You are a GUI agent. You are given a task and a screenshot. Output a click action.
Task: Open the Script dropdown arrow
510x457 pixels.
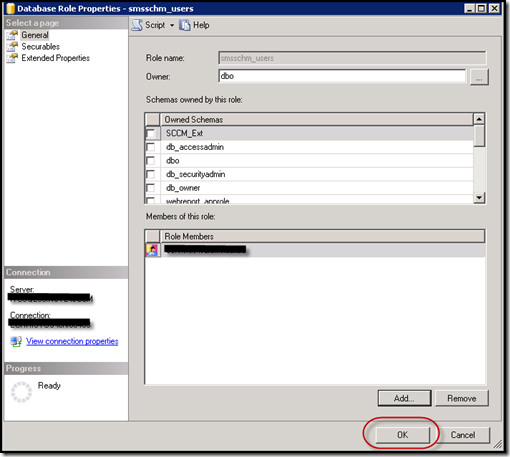pyautogui.click(x=172, y=25)
